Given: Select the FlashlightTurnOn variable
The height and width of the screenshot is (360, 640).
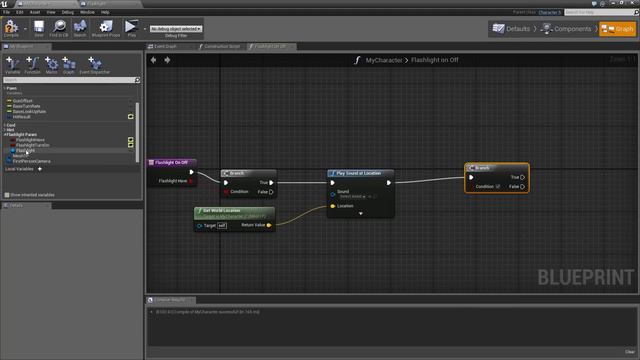Looking at the screenshot, I should click(x=32, y=145).
